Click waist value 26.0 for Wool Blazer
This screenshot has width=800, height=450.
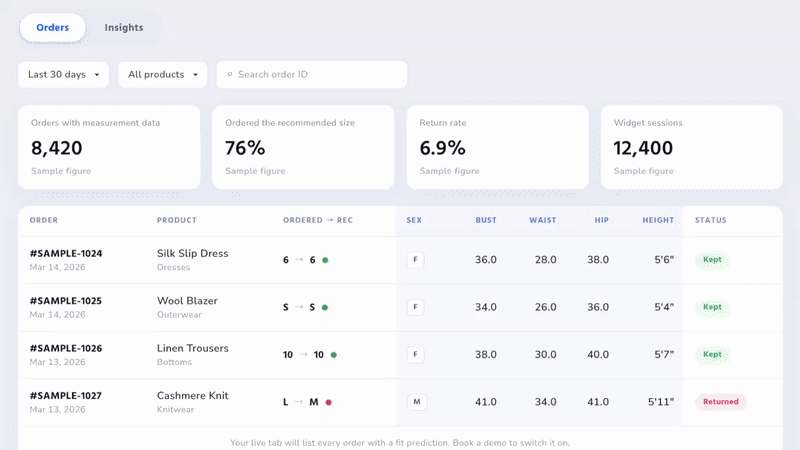tap(545, 307)
